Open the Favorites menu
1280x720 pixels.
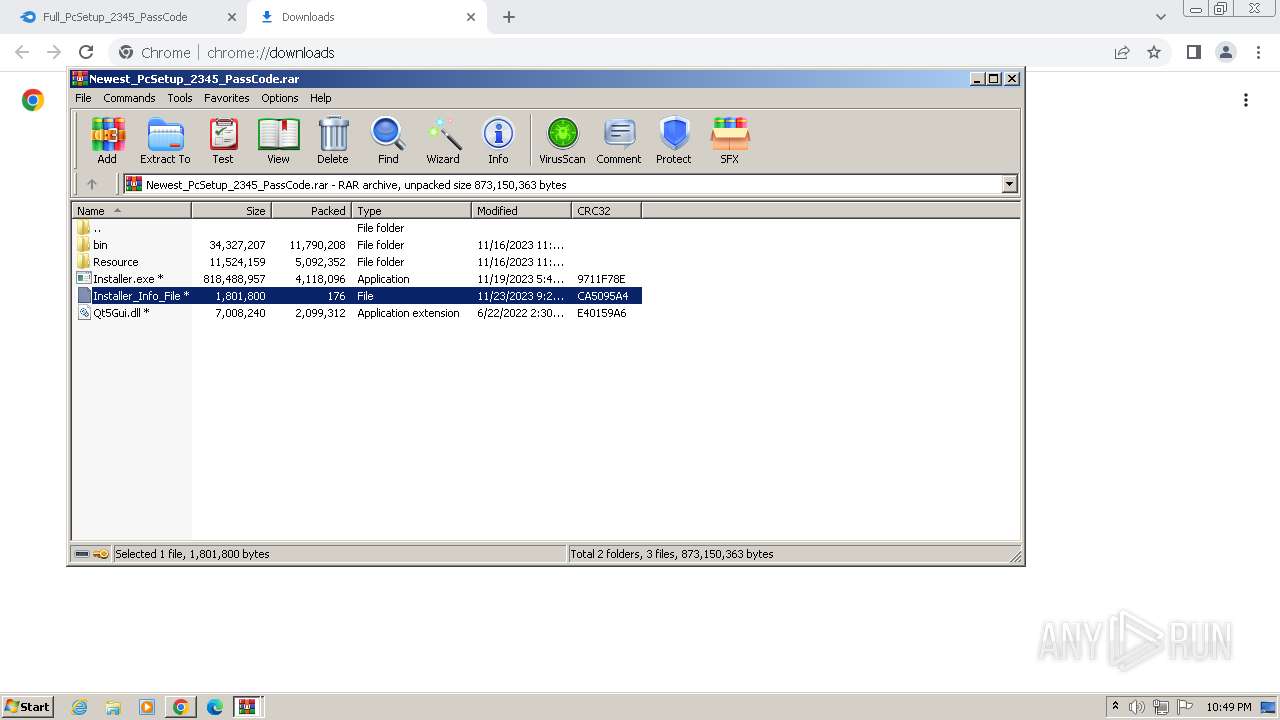tap(227, 98)
